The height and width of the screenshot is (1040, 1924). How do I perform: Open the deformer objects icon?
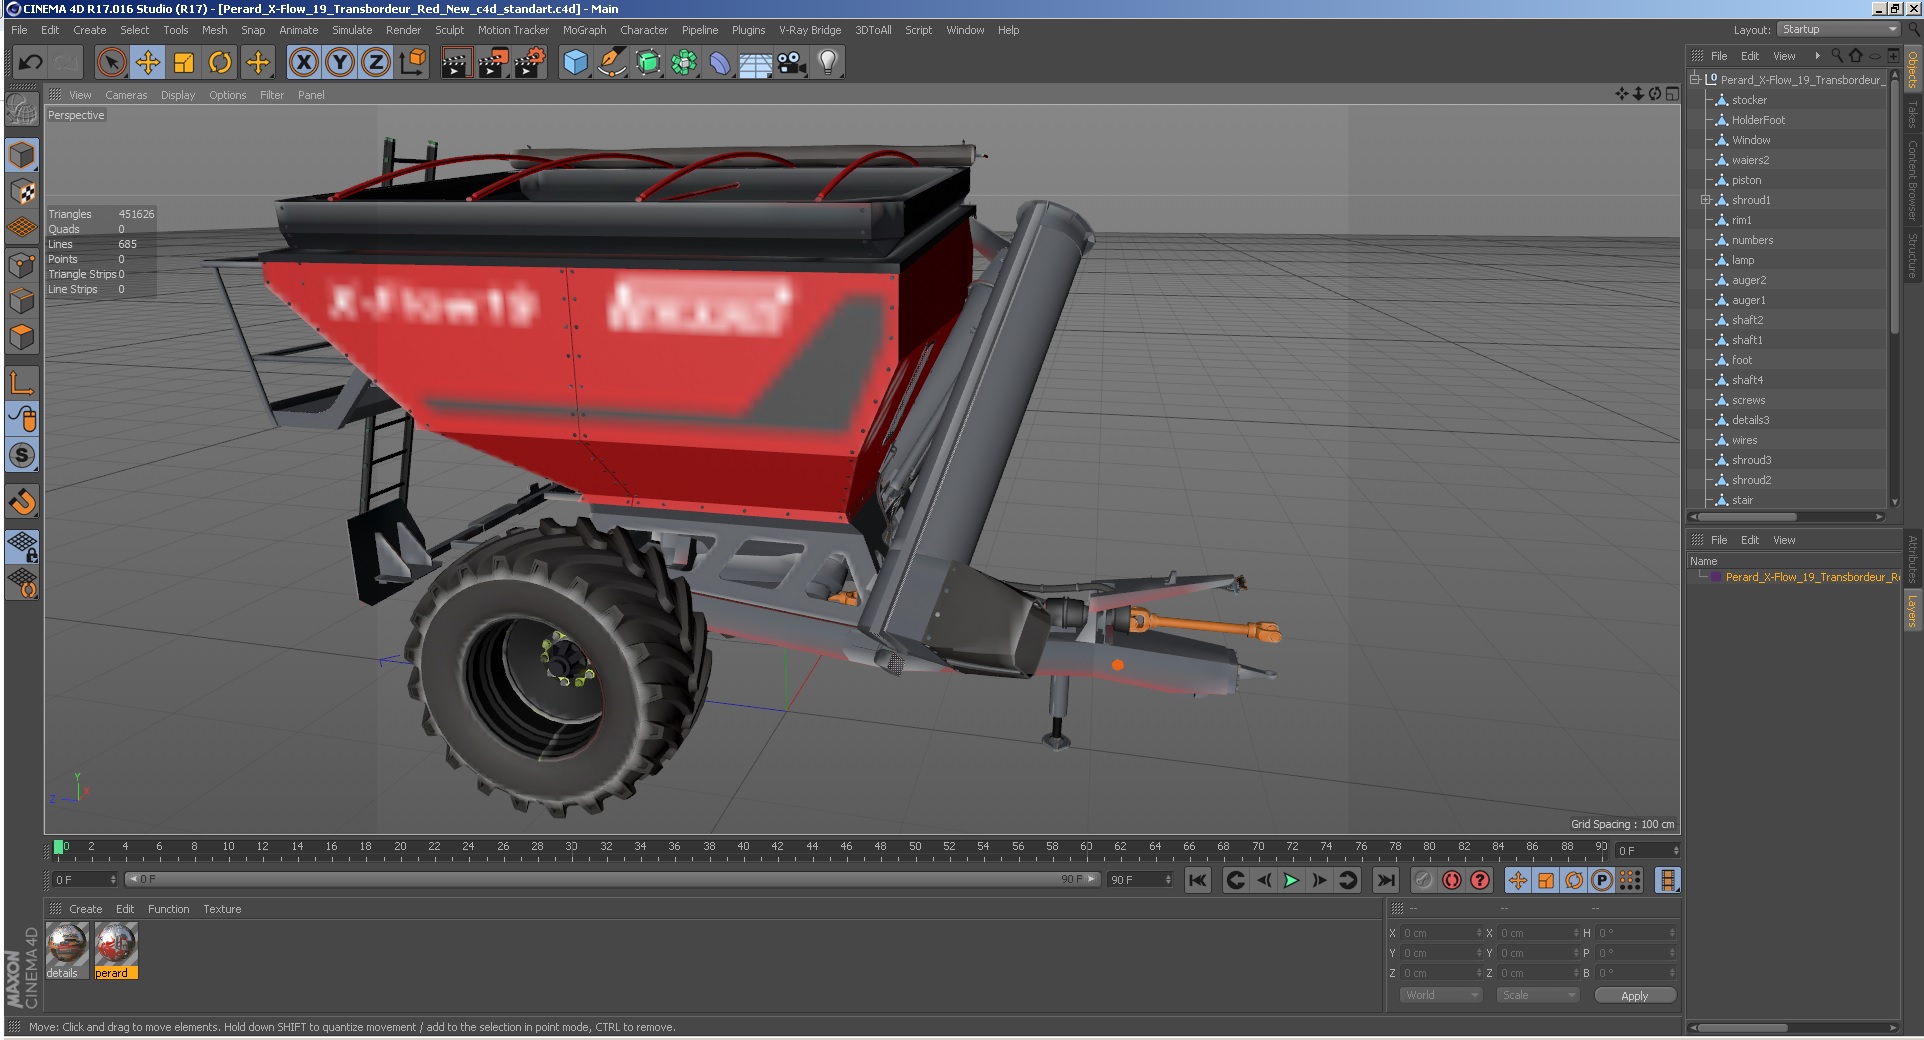click(x=720, y=63)
